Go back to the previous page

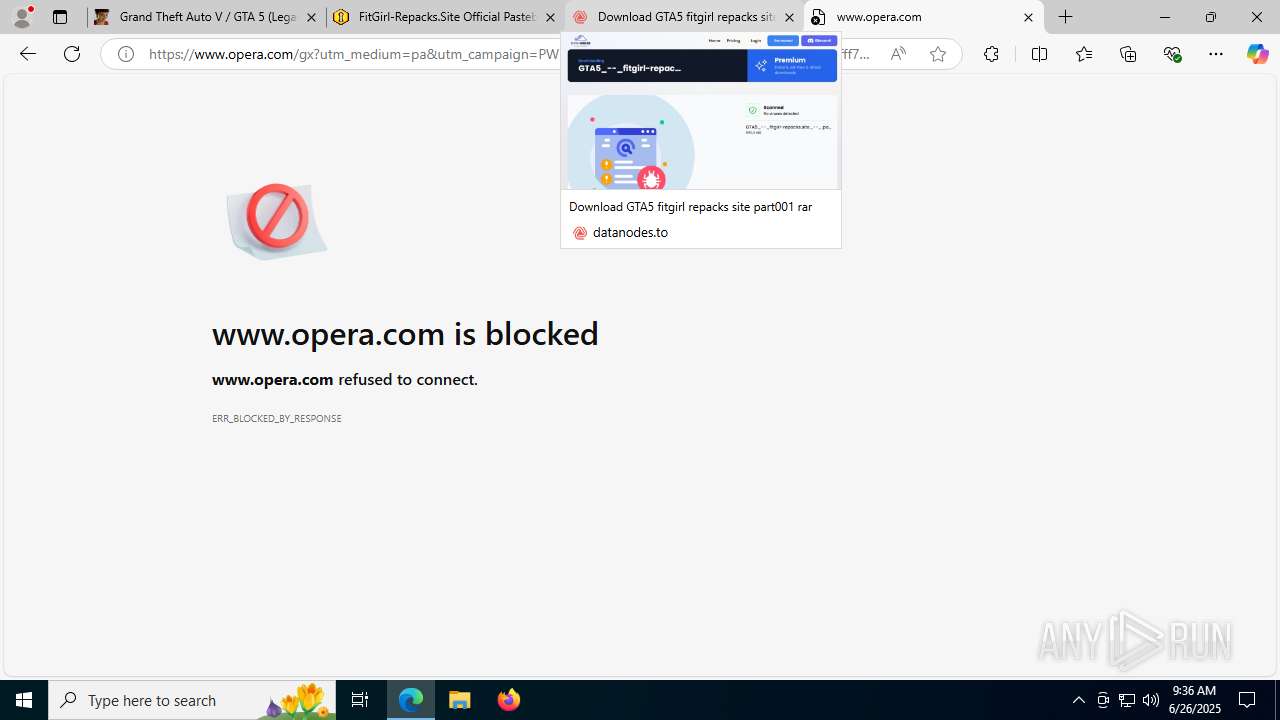tap(28, 54)
